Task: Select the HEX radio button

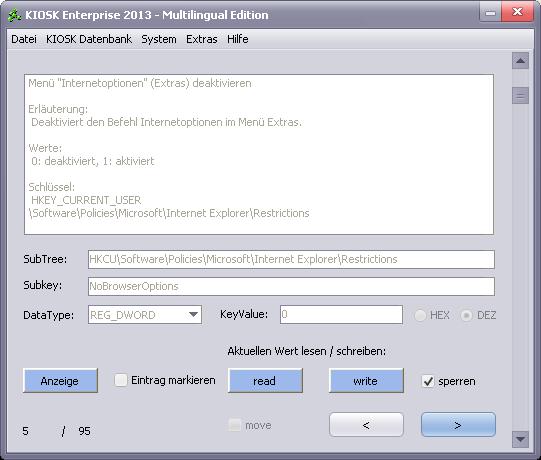Action: tap(420, 315)
